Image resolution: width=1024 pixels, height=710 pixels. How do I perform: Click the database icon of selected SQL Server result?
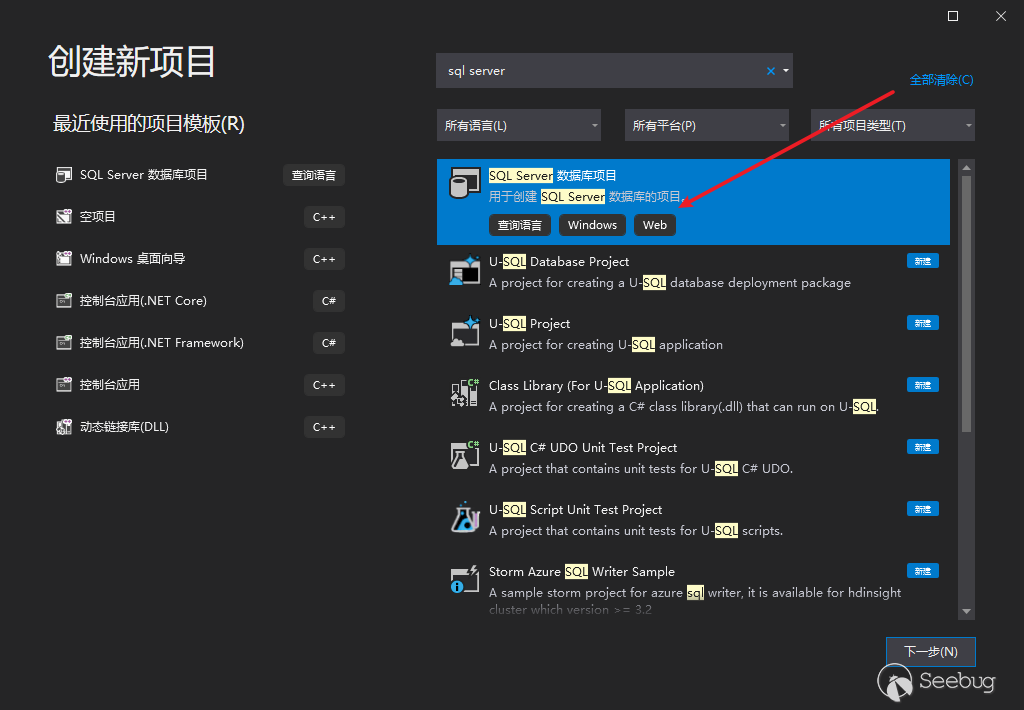(x=464, y=183)
